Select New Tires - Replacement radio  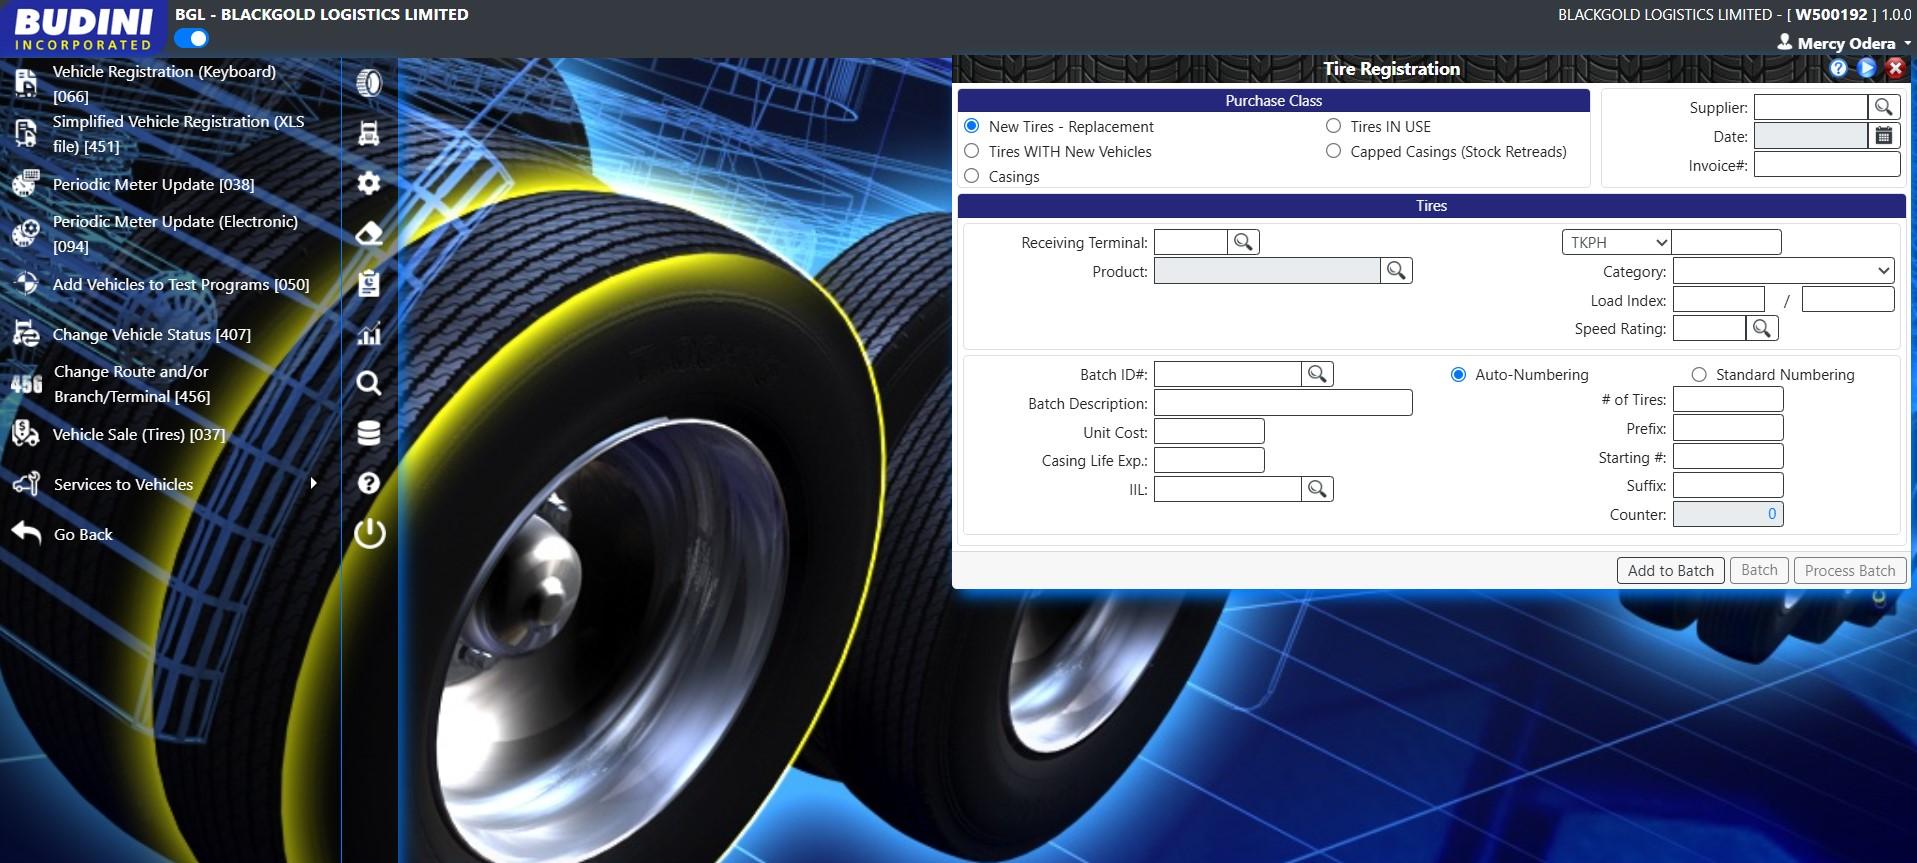[971, 126]
